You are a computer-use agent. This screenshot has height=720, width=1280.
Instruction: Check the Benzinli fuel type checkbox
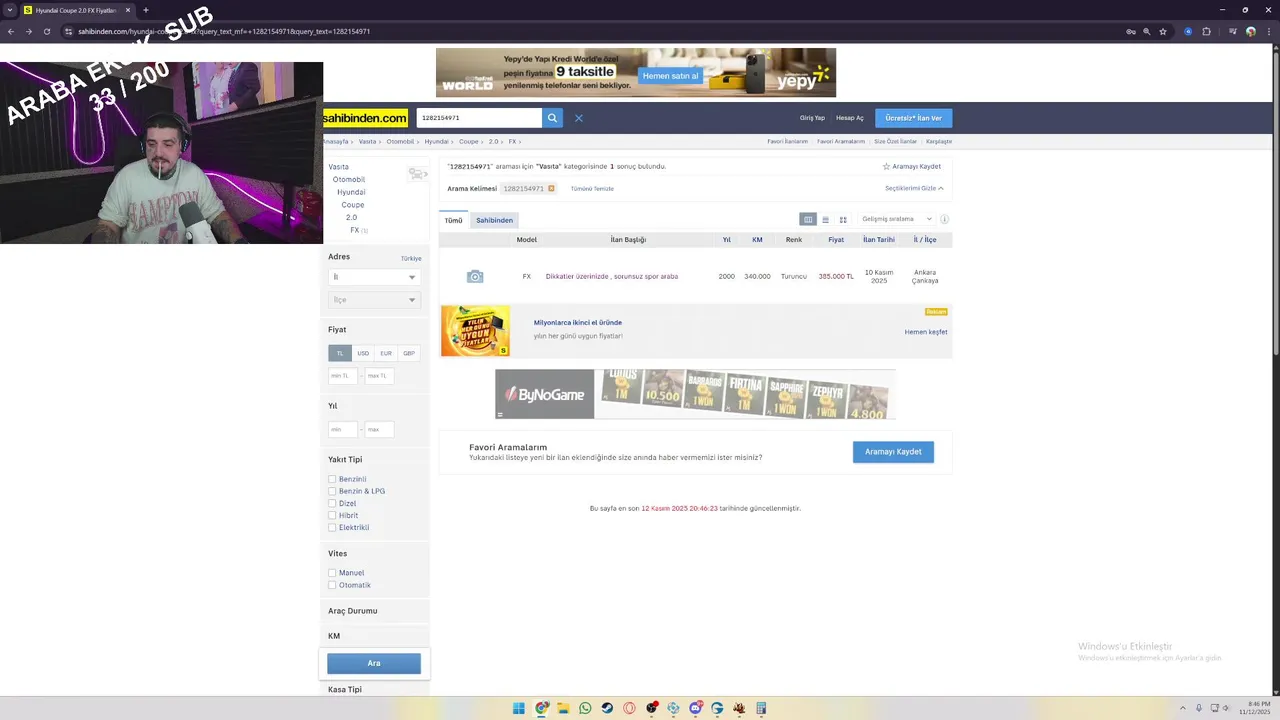[332, 479]
